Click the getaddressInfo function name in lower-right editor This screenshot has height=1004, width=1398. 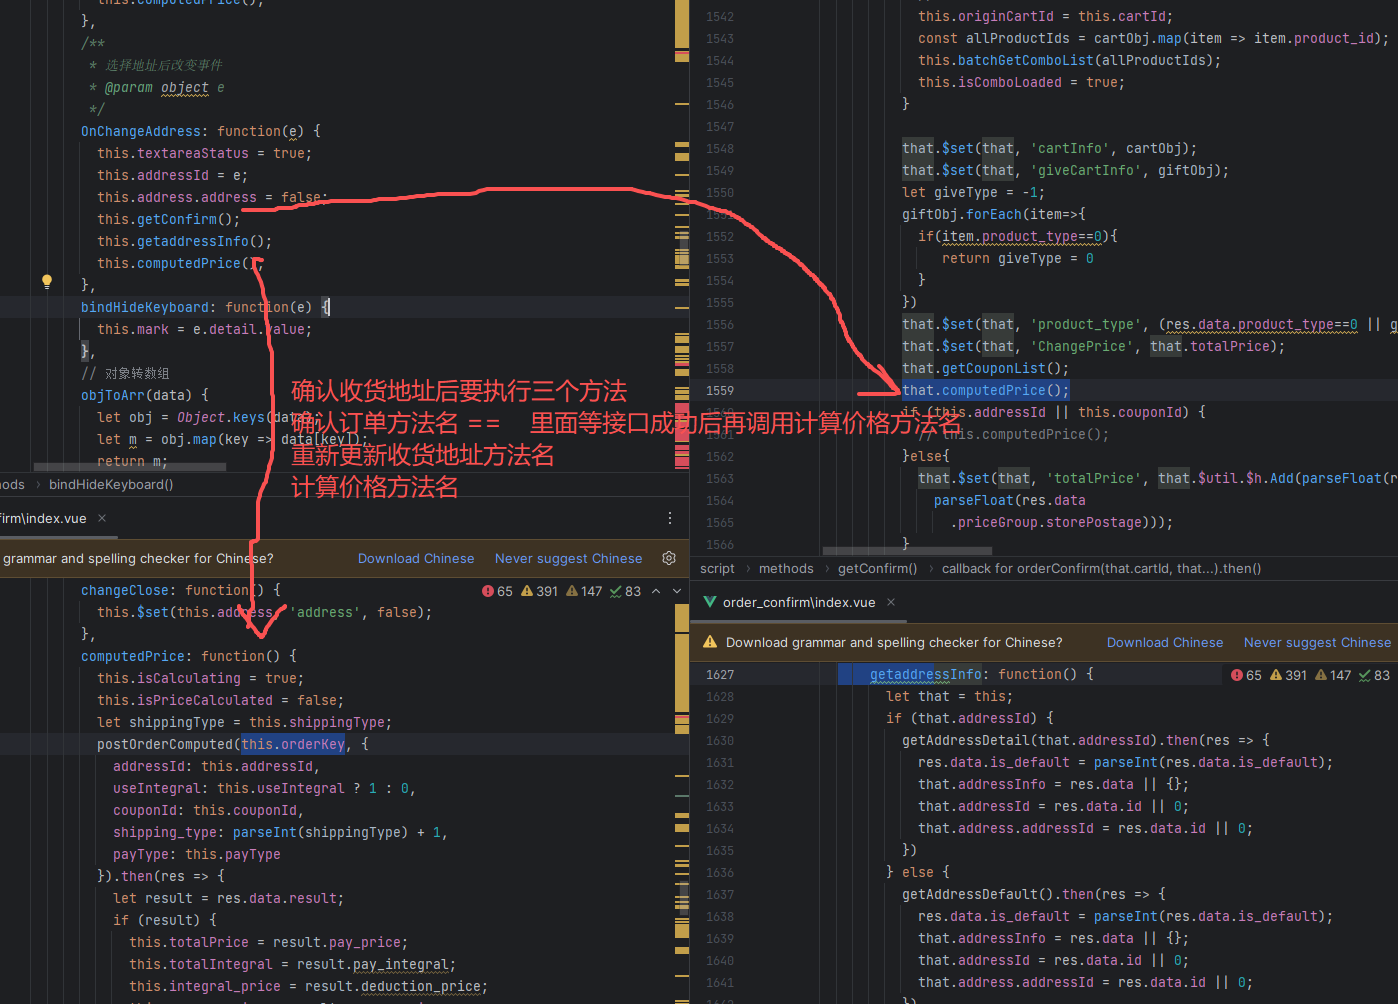tap(926, 674)
